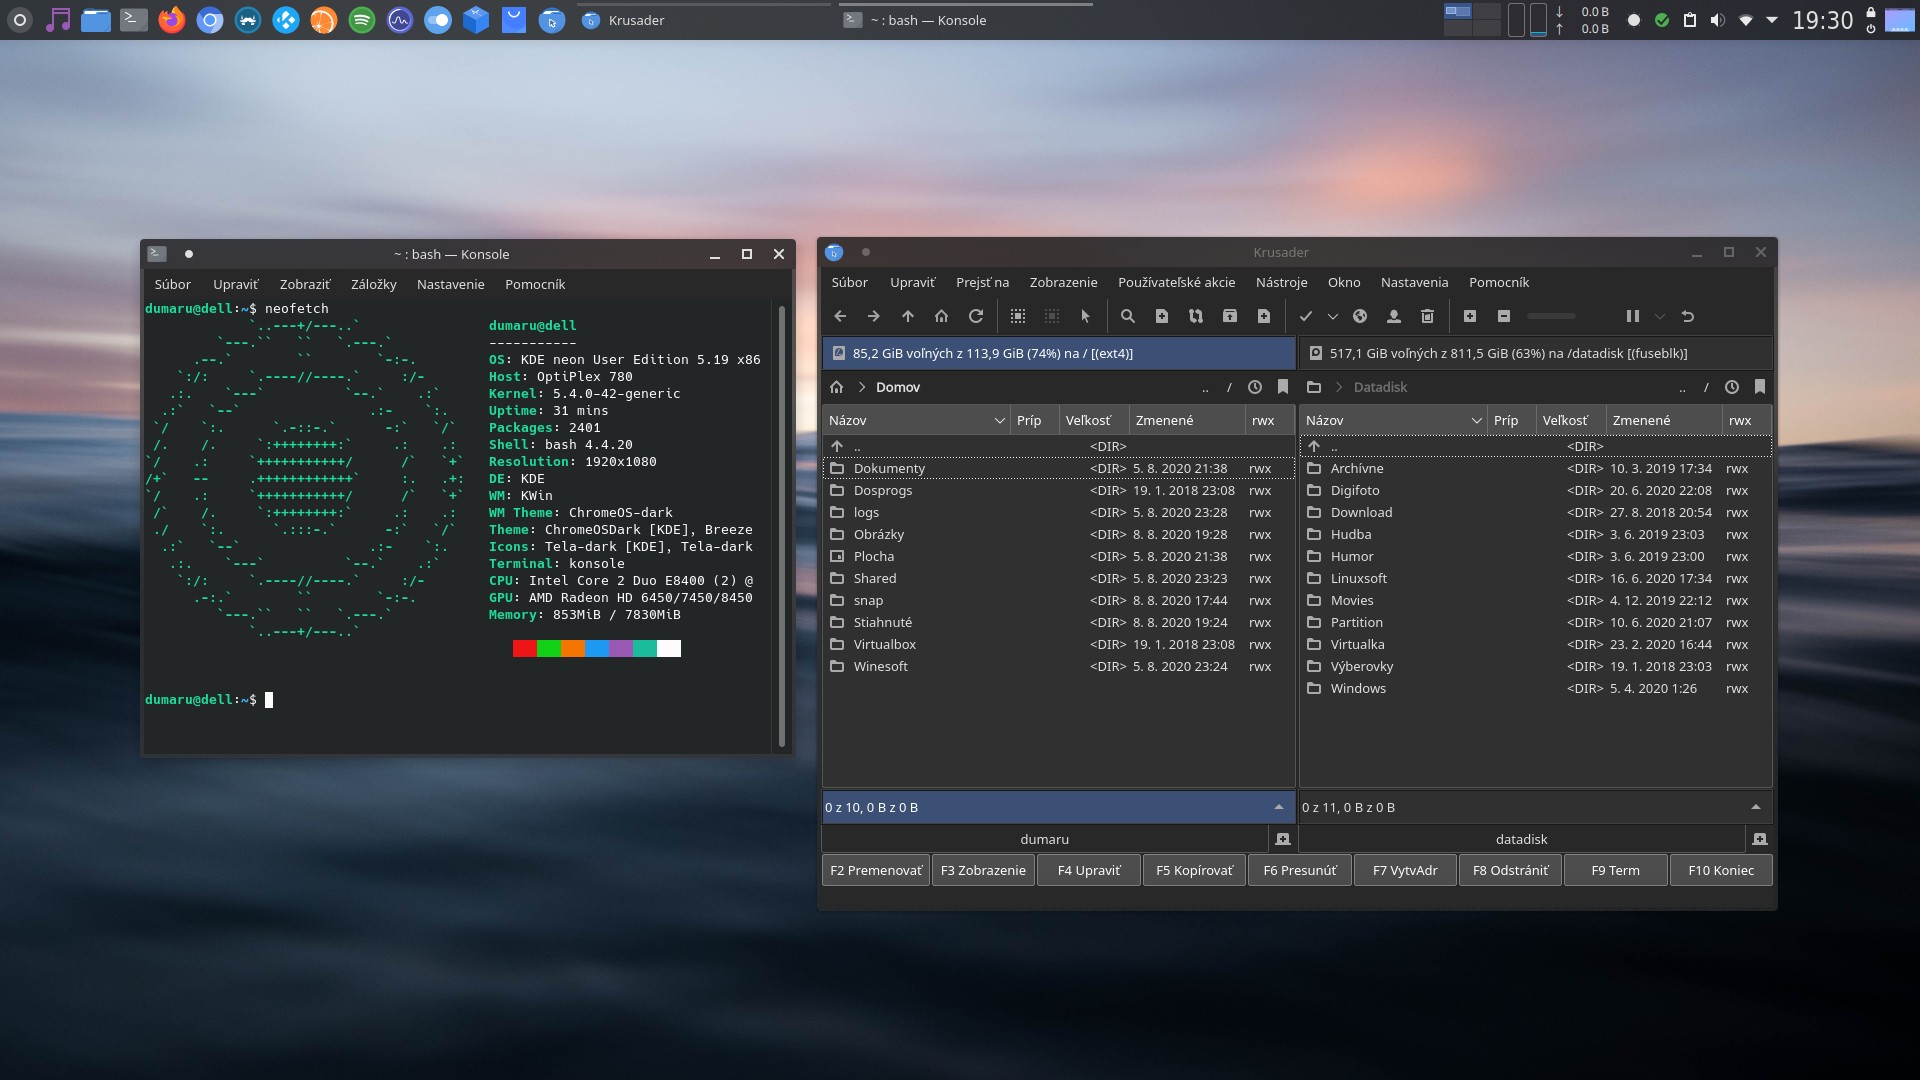Open history clock icon of the Domov panel
Screen dimensions: 1920x1080
point(1255,387)
